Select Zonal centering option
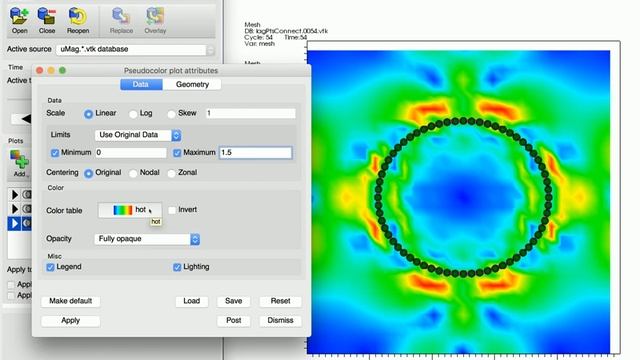 point(171,173)
